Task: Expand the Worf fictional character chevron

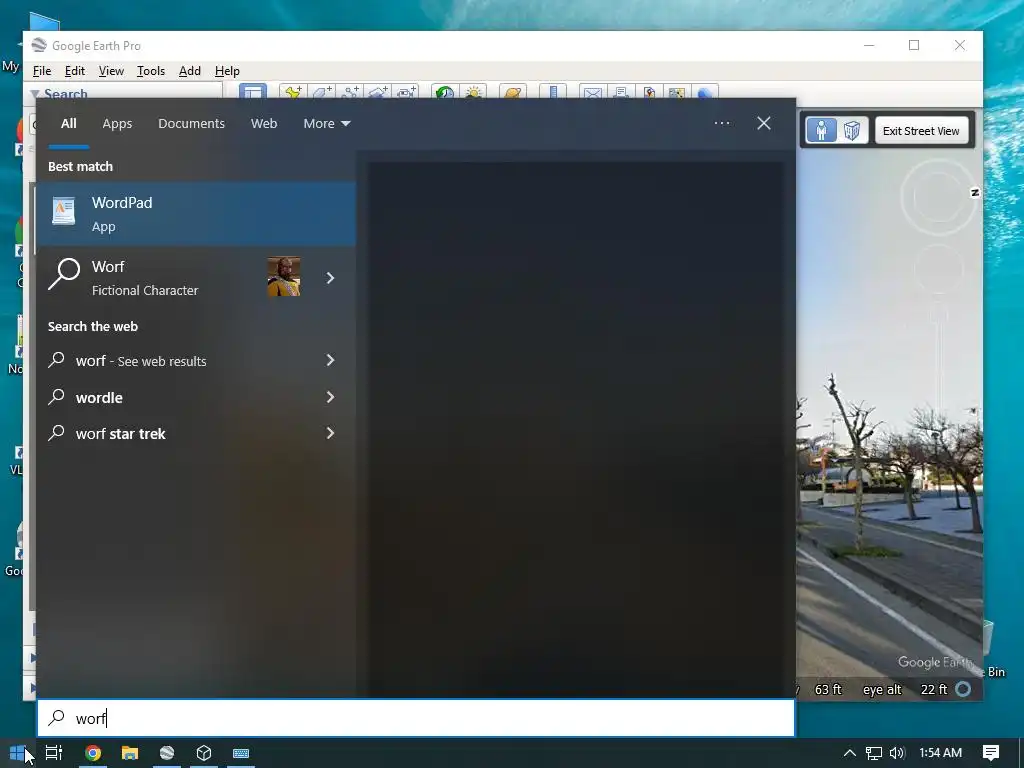Action: point(330,278)
